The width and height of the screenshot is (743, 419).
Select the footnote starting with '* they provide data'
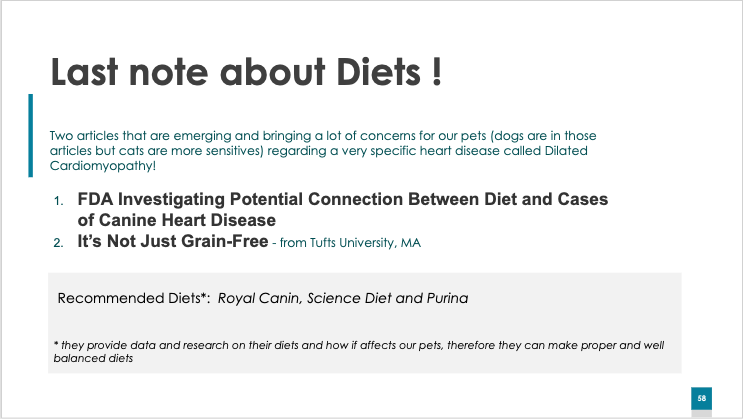click(359, 351)
